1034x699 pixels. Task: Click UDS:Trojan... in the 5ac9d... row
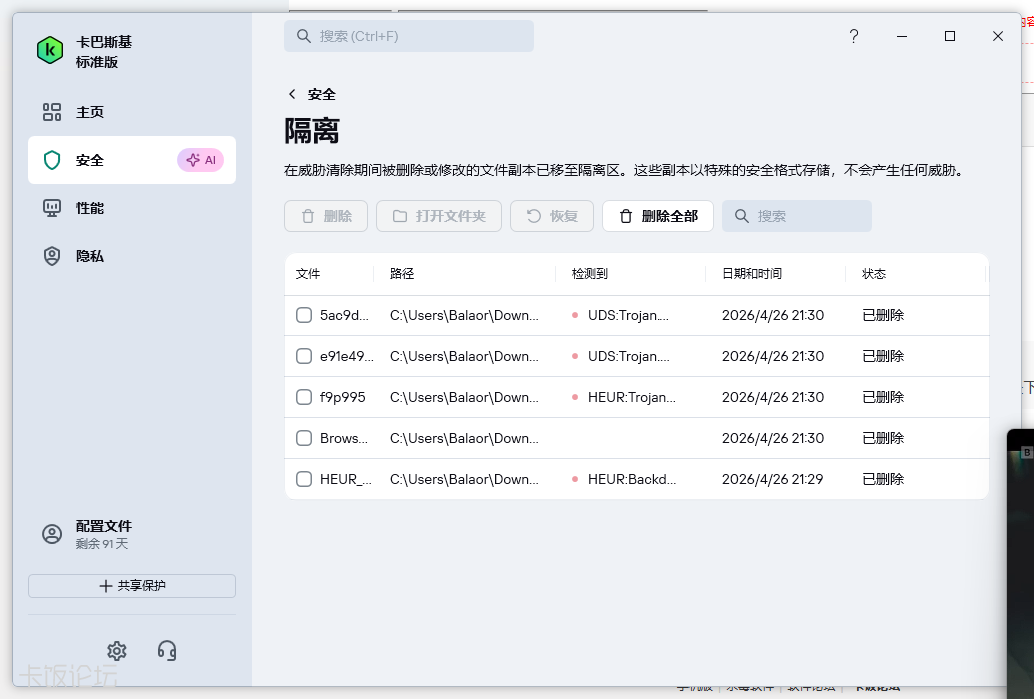pyautogui.click(x=628, y=315)
